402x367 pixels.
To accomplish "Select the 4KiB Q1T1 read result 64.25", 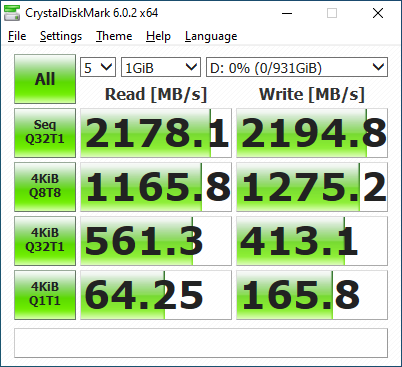I will (156, 295).
